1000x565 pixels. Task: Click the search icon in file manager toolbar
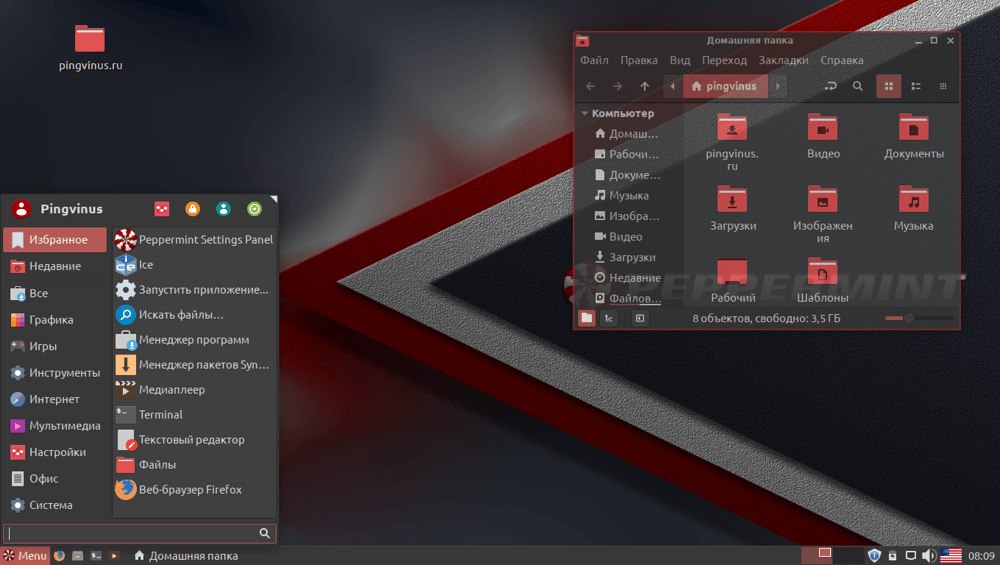(x=858, y=86)
